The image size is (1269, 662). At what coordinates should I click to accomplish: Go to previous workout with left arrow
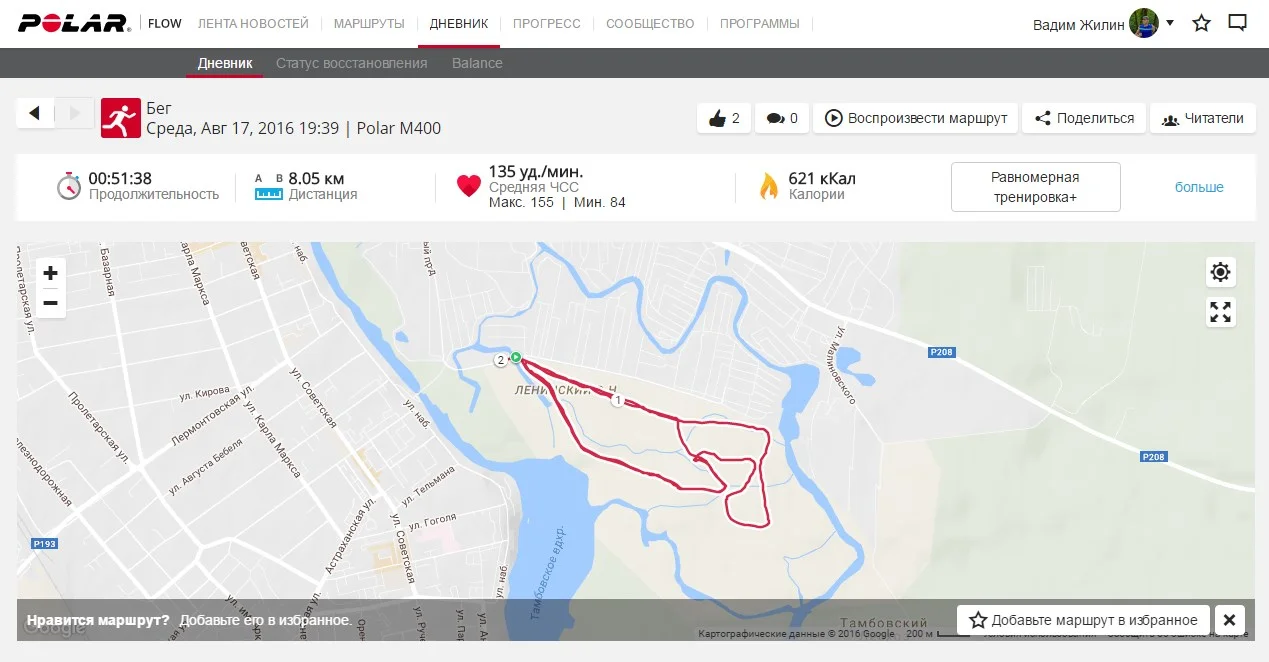coord(35,113)
